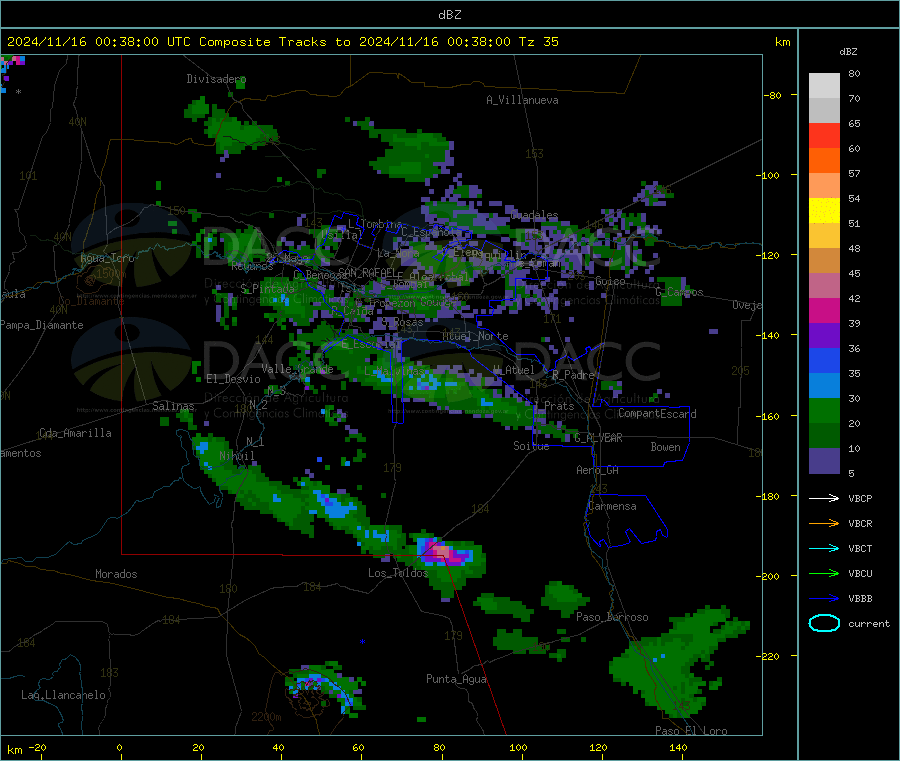The height and width of the screenshot is (761, 900).
Task: Click the 'Nihuil' map label
Action: click(236, 456)
